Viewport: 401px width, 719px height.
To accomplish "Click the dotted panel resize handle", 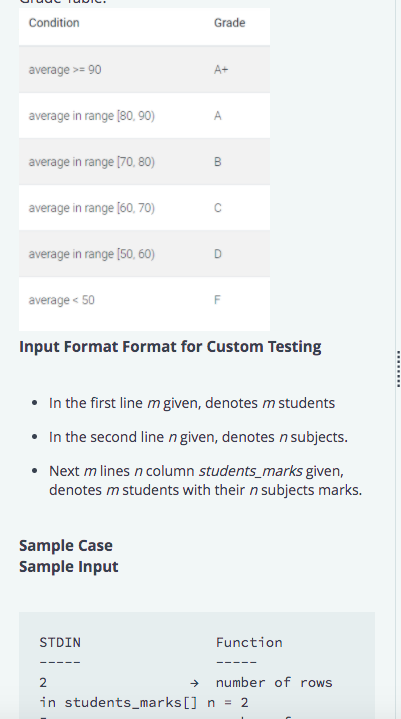I will tap(398, 369).
